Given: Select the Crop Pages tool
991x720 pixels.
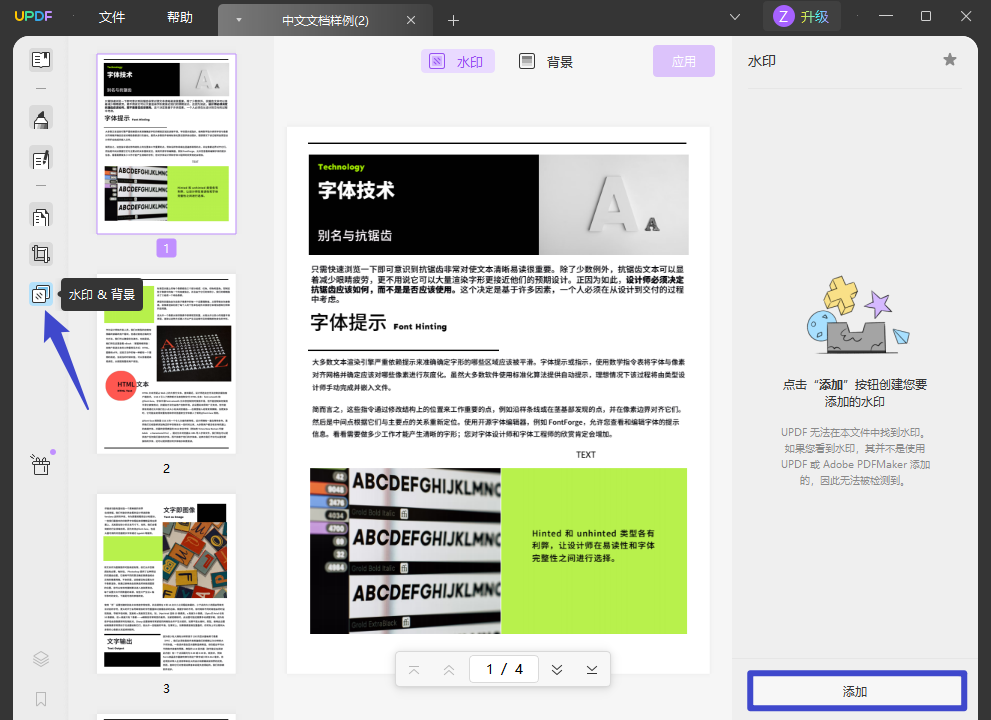Looking at the screenshot, I should [41, 254].
